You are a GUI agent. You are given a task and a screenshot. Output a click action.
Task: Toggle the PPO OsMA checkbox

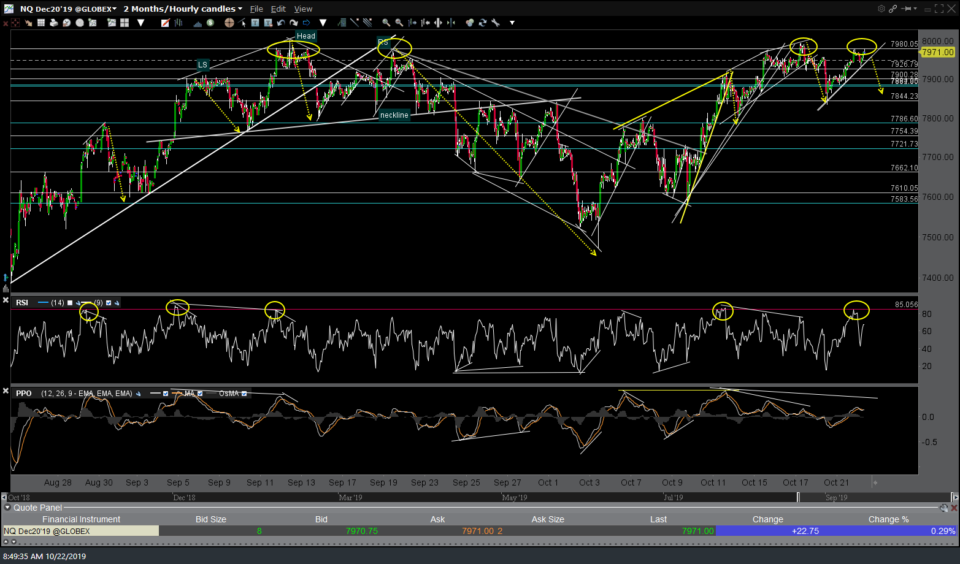244,393
